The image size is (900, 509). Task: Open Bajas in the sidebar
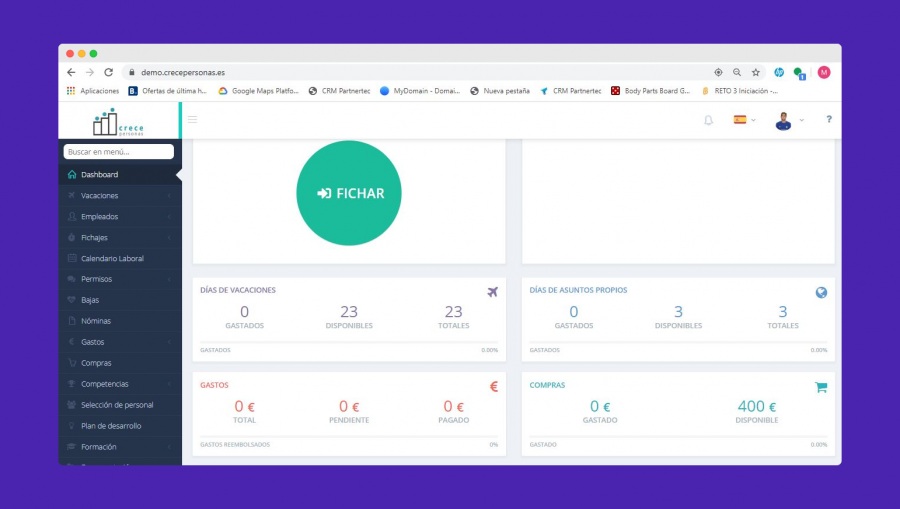point(120,300)
